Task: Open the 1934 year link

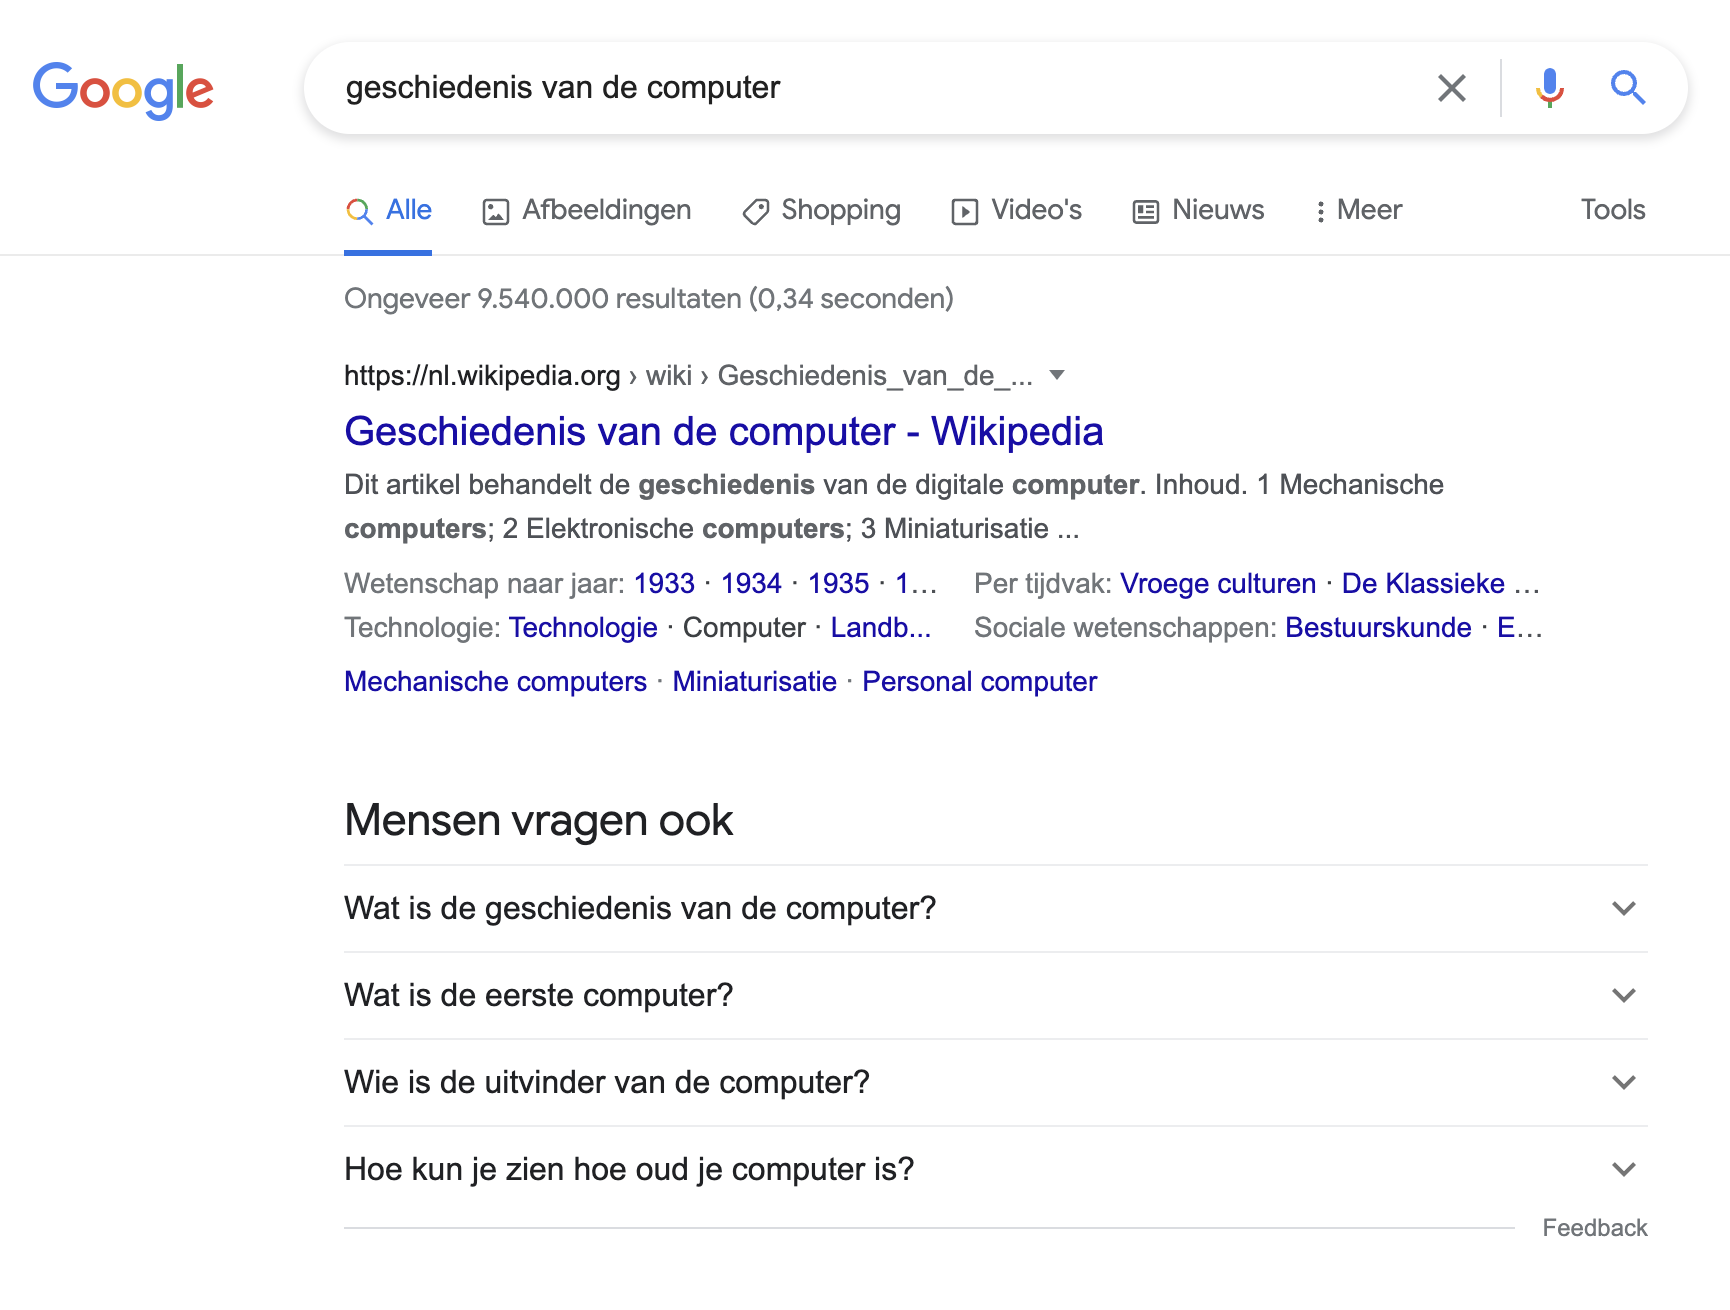Action: click(751, 584)
